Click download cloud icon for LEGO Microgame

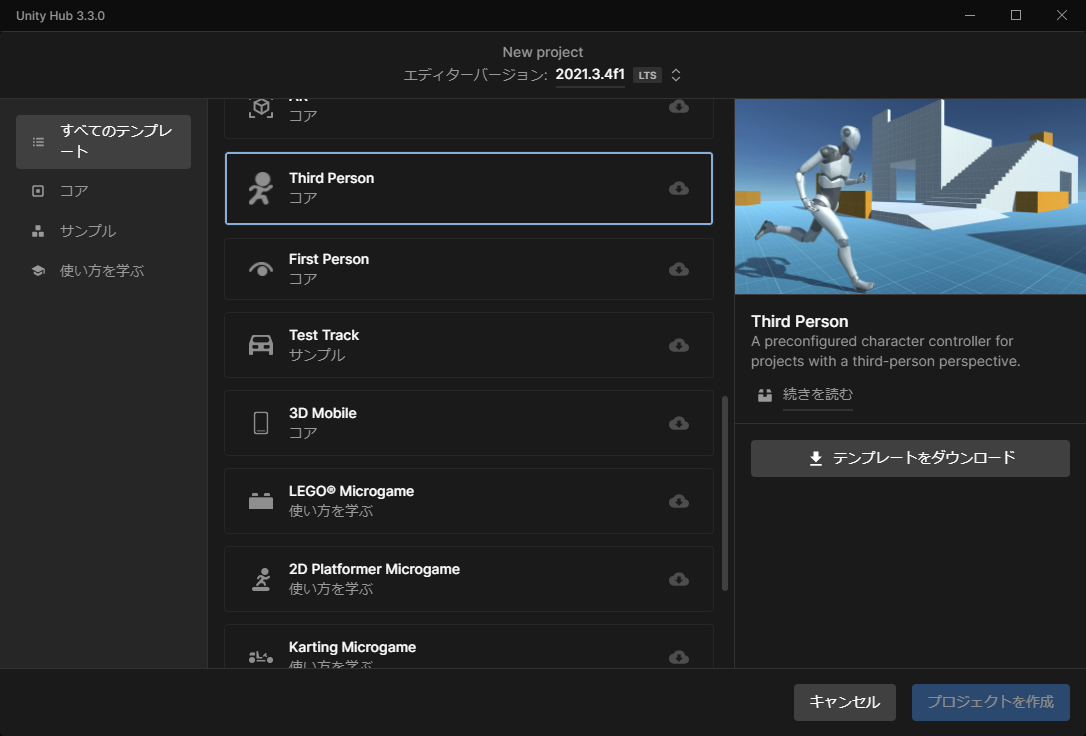pos(679,501)
